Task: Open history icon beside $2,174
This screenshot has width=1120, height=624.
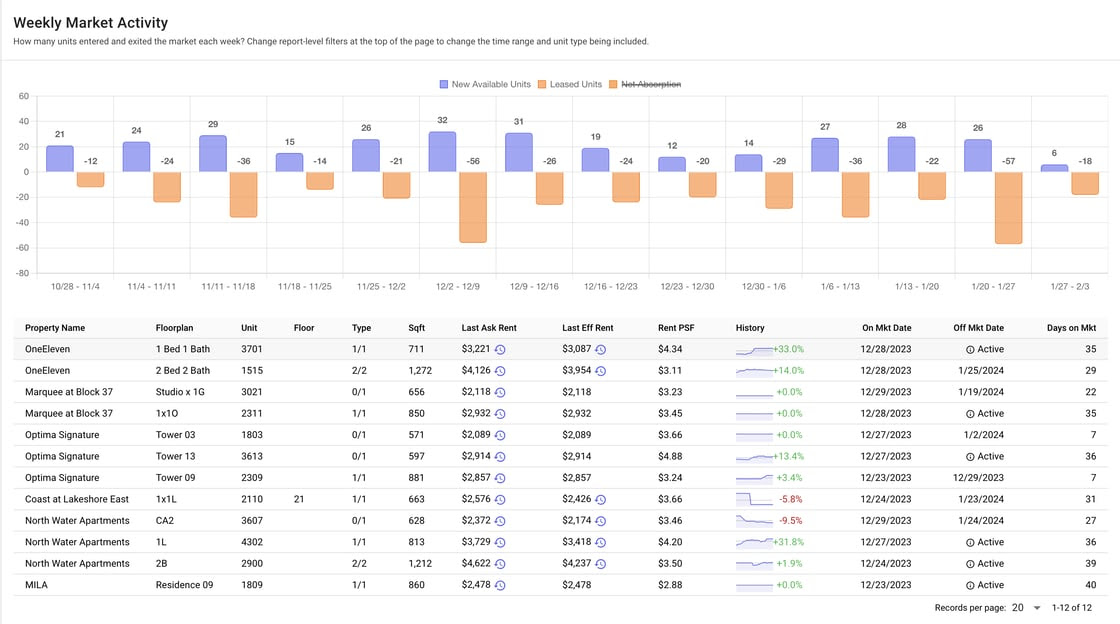Action: tap(601, 521)
